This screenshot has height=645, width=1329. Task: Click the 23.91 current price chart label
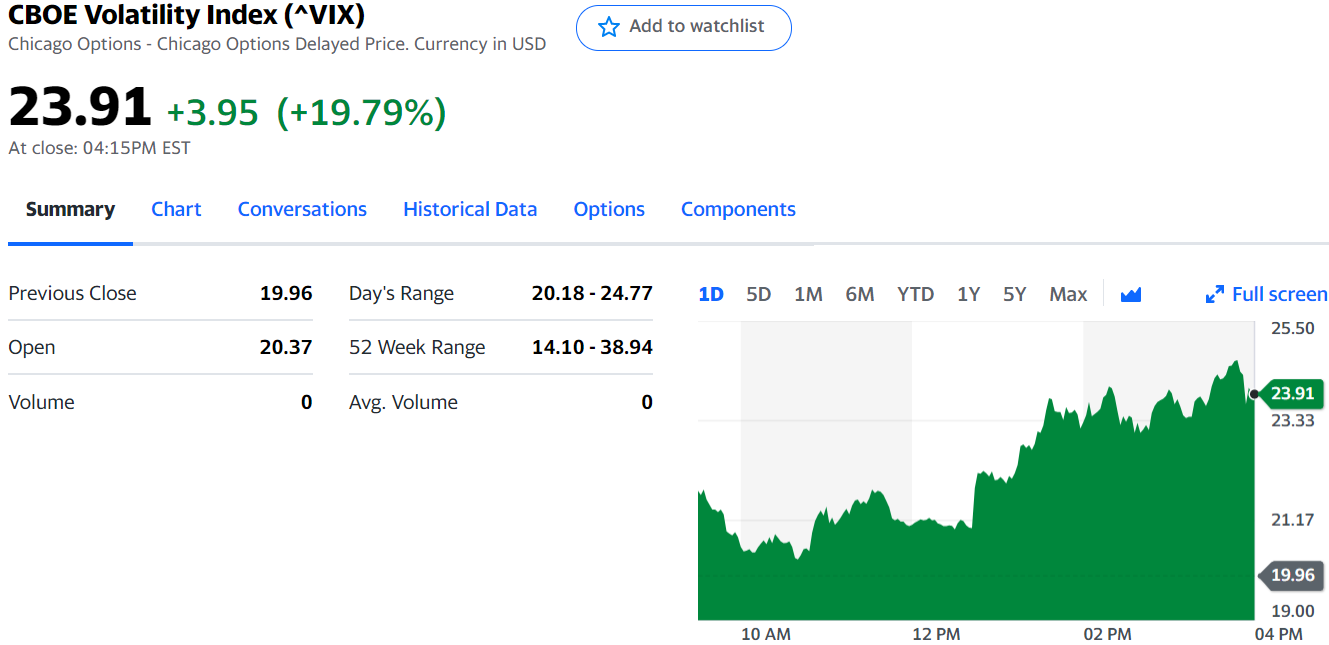[1291, 393]
